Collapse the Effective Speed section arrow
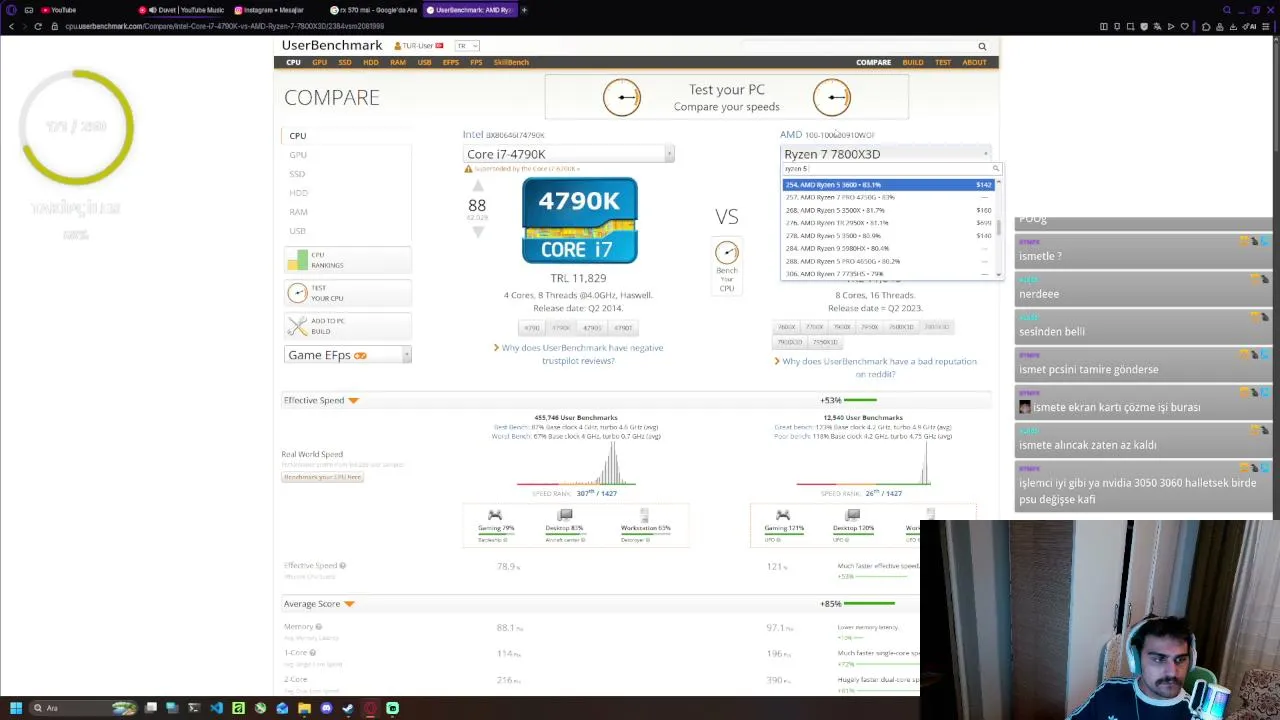This screenshot has width=1280, height=720. pos(353,401)
